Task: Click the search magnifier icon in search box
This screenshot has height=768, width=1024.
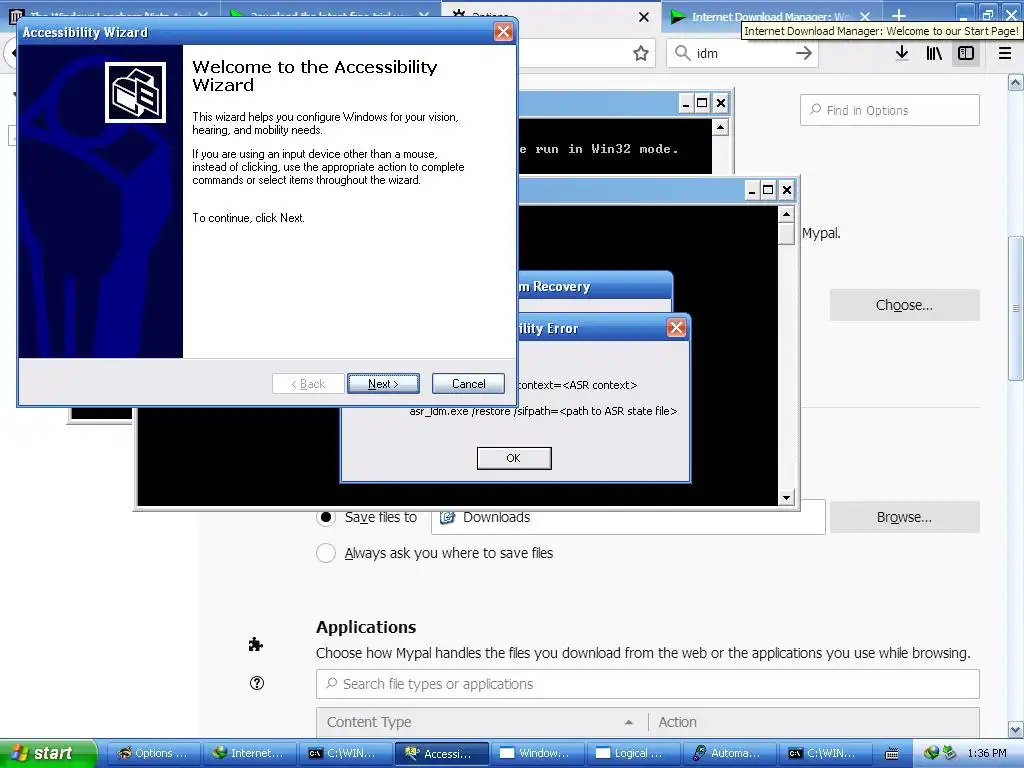Action: click(682, 53)
